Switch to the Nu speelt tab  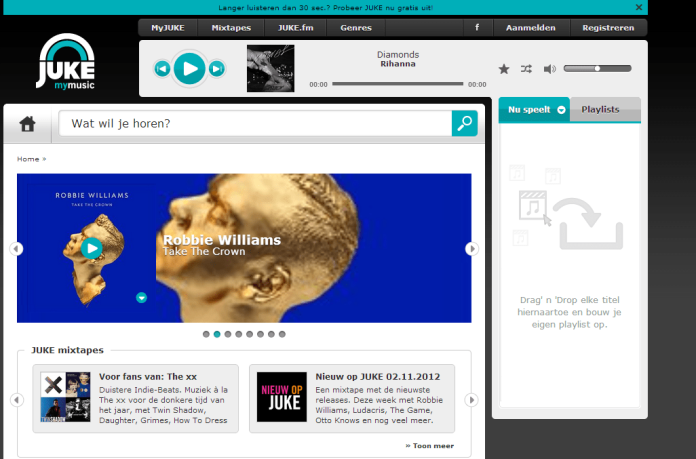pos(534,109)
